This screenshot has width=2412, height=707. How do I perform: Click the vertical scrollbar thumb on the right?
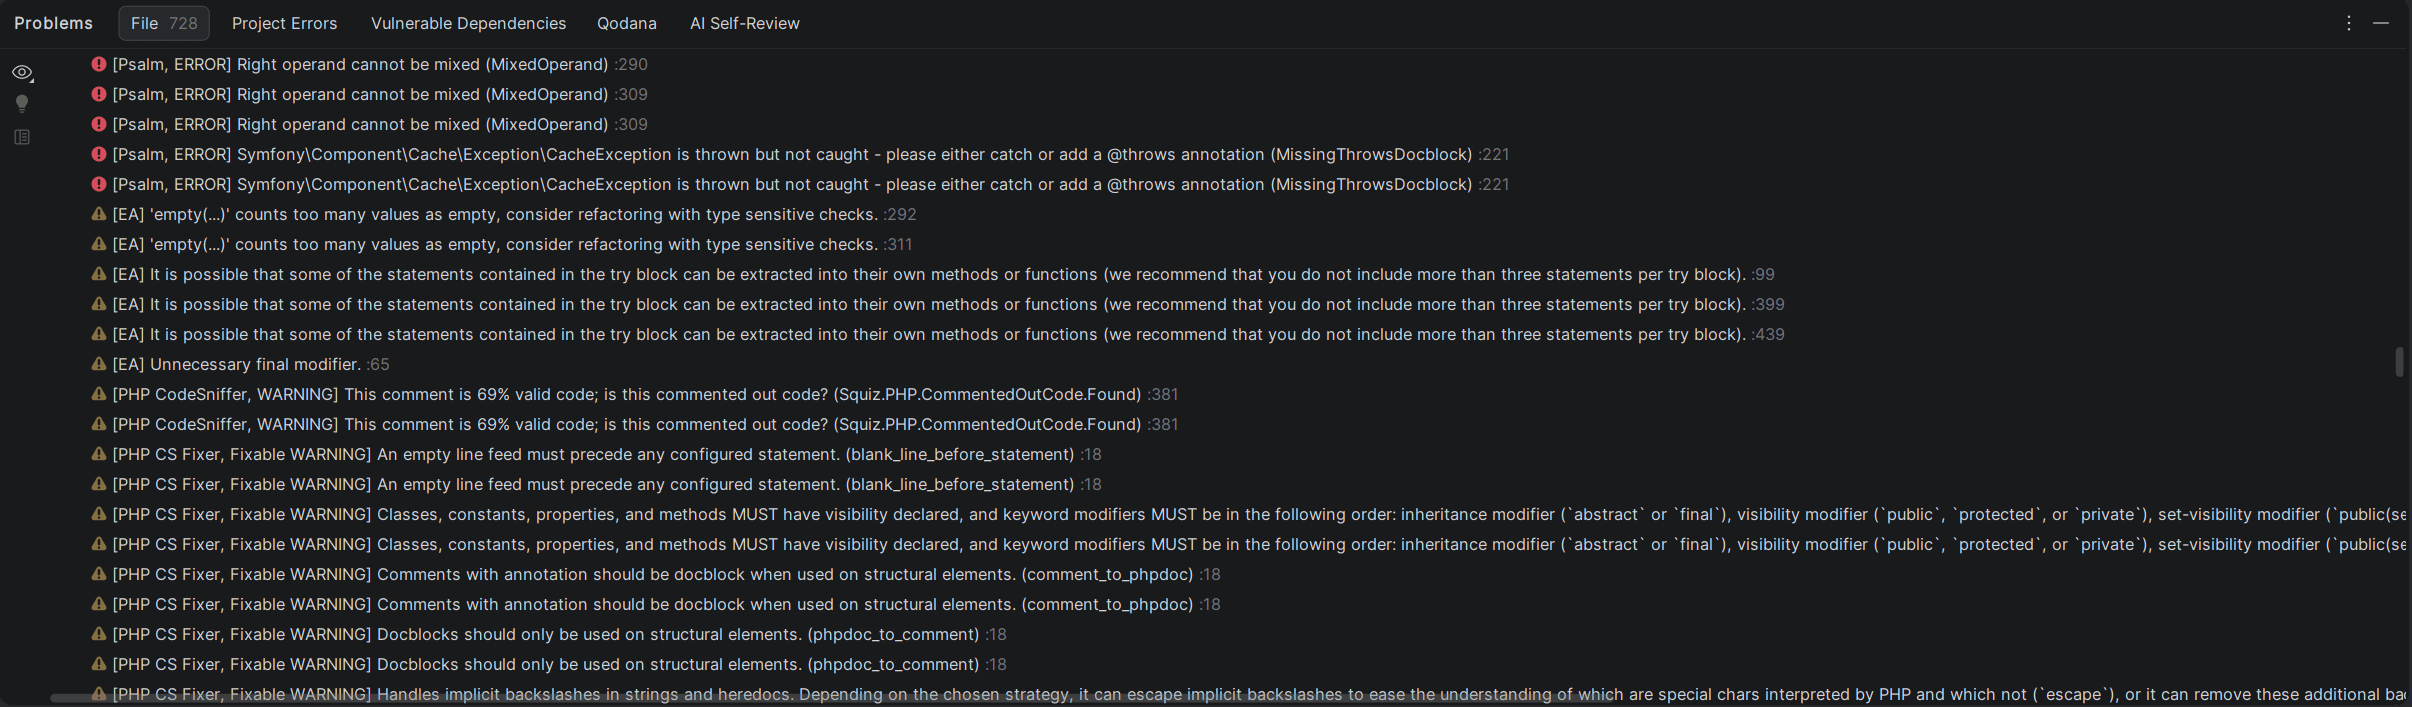pos(2399,362)
